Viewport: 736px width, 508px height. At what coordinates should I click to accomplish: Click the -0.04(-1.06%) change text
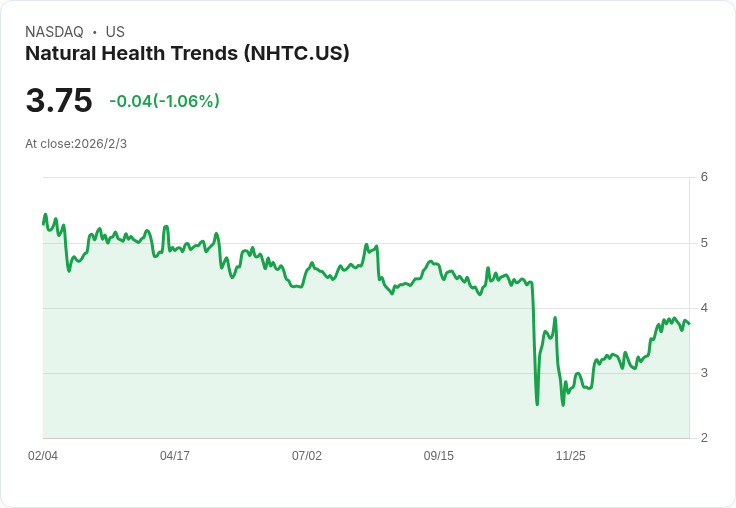pyautogui.click(x=164, y=101)
